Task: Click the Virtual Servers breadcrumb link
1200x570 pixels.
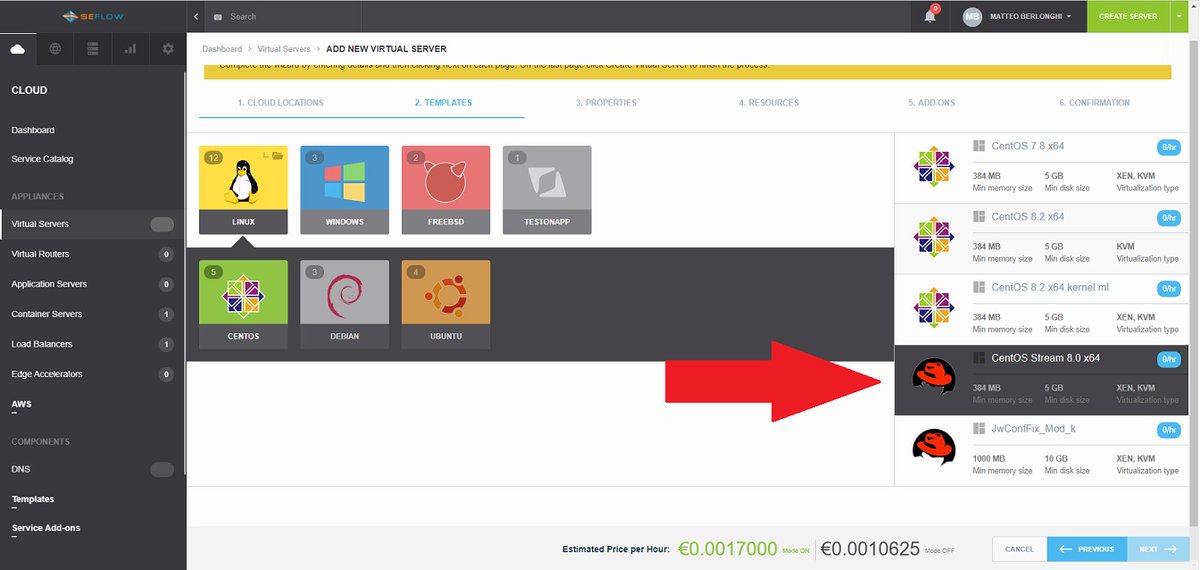Action: pos(282,48)
